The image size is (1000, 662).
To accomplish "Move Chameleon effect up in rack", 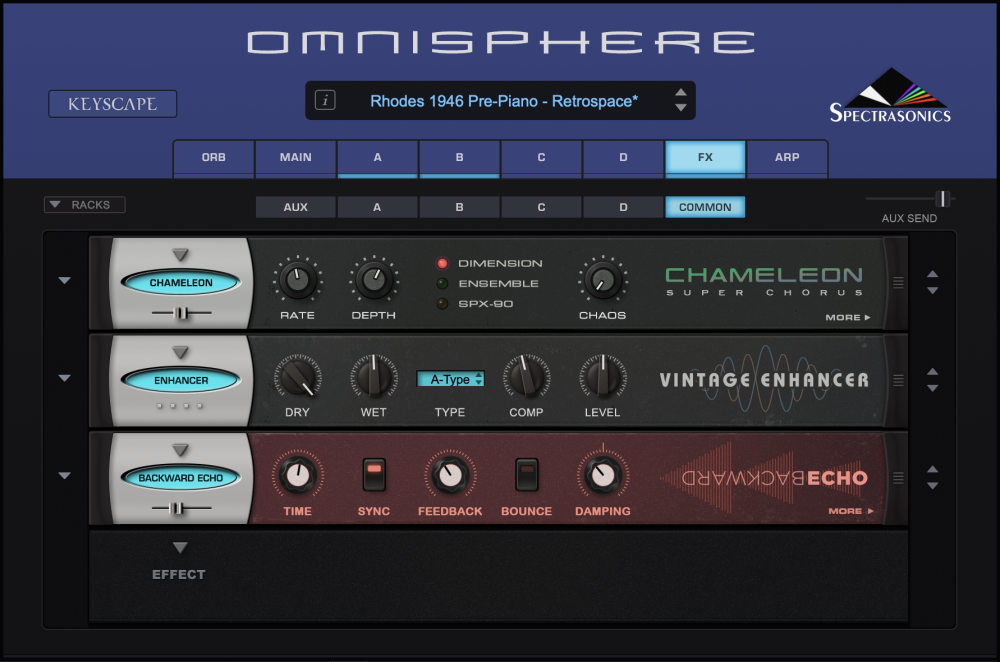I will (932, 274).
